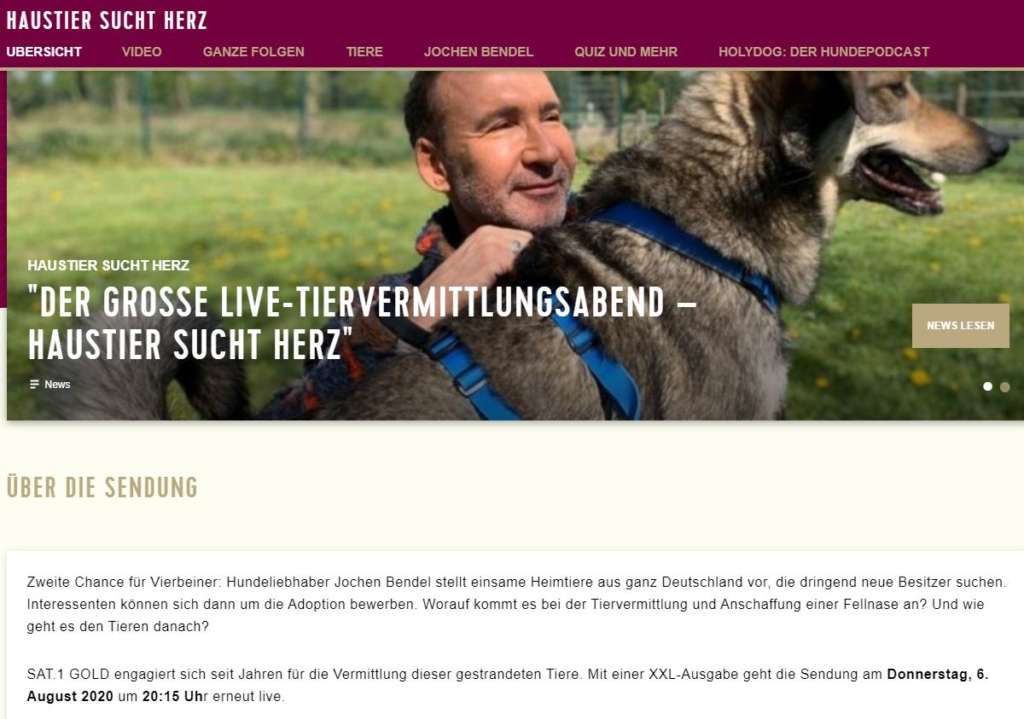Select JOCHEN BENDEL in the navigation
Viewport: 1024px width, 719px height.
coord(478,52)
